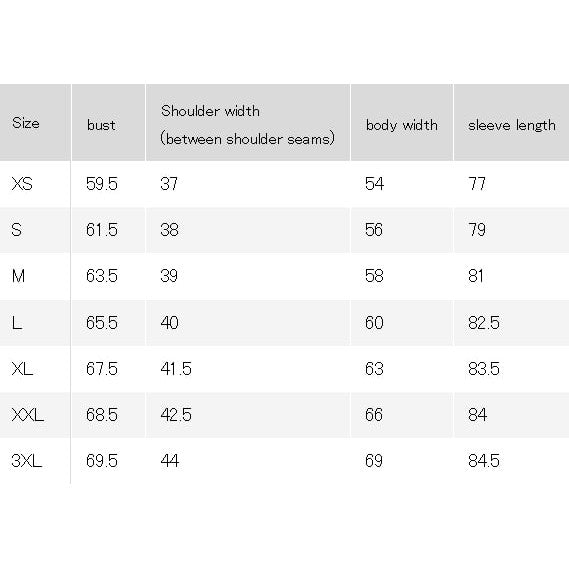Click the XXL size row label
The width and height of the screenshot is (569, 569).
point(28,414)
